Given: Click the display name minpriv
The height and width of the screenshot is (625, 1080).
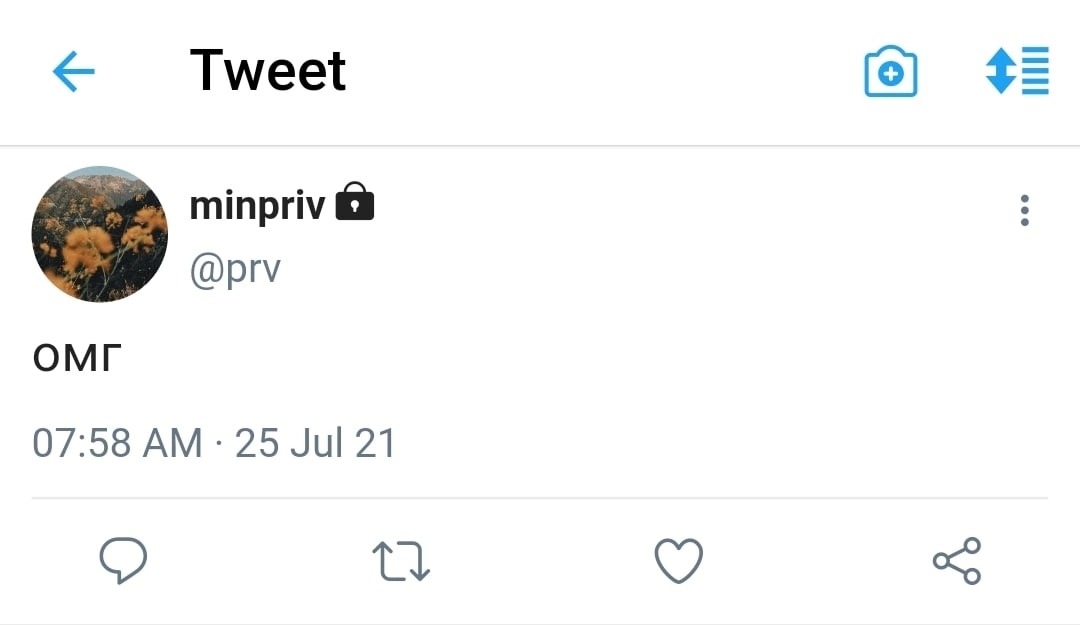Looking at the screenshot, I should 257,205.
